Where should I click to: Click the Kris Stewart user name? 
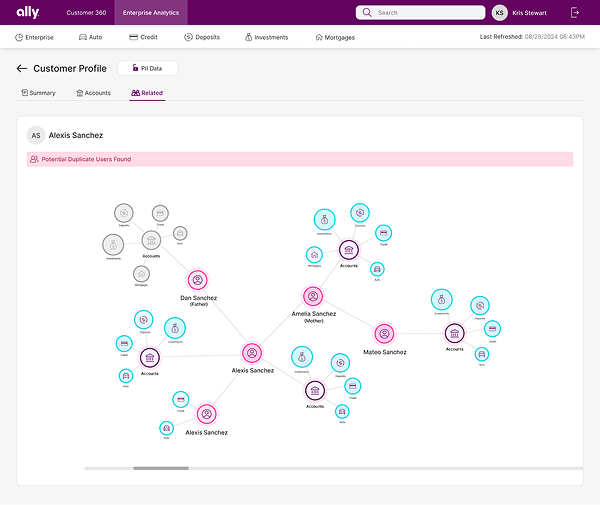click(529, 13)
